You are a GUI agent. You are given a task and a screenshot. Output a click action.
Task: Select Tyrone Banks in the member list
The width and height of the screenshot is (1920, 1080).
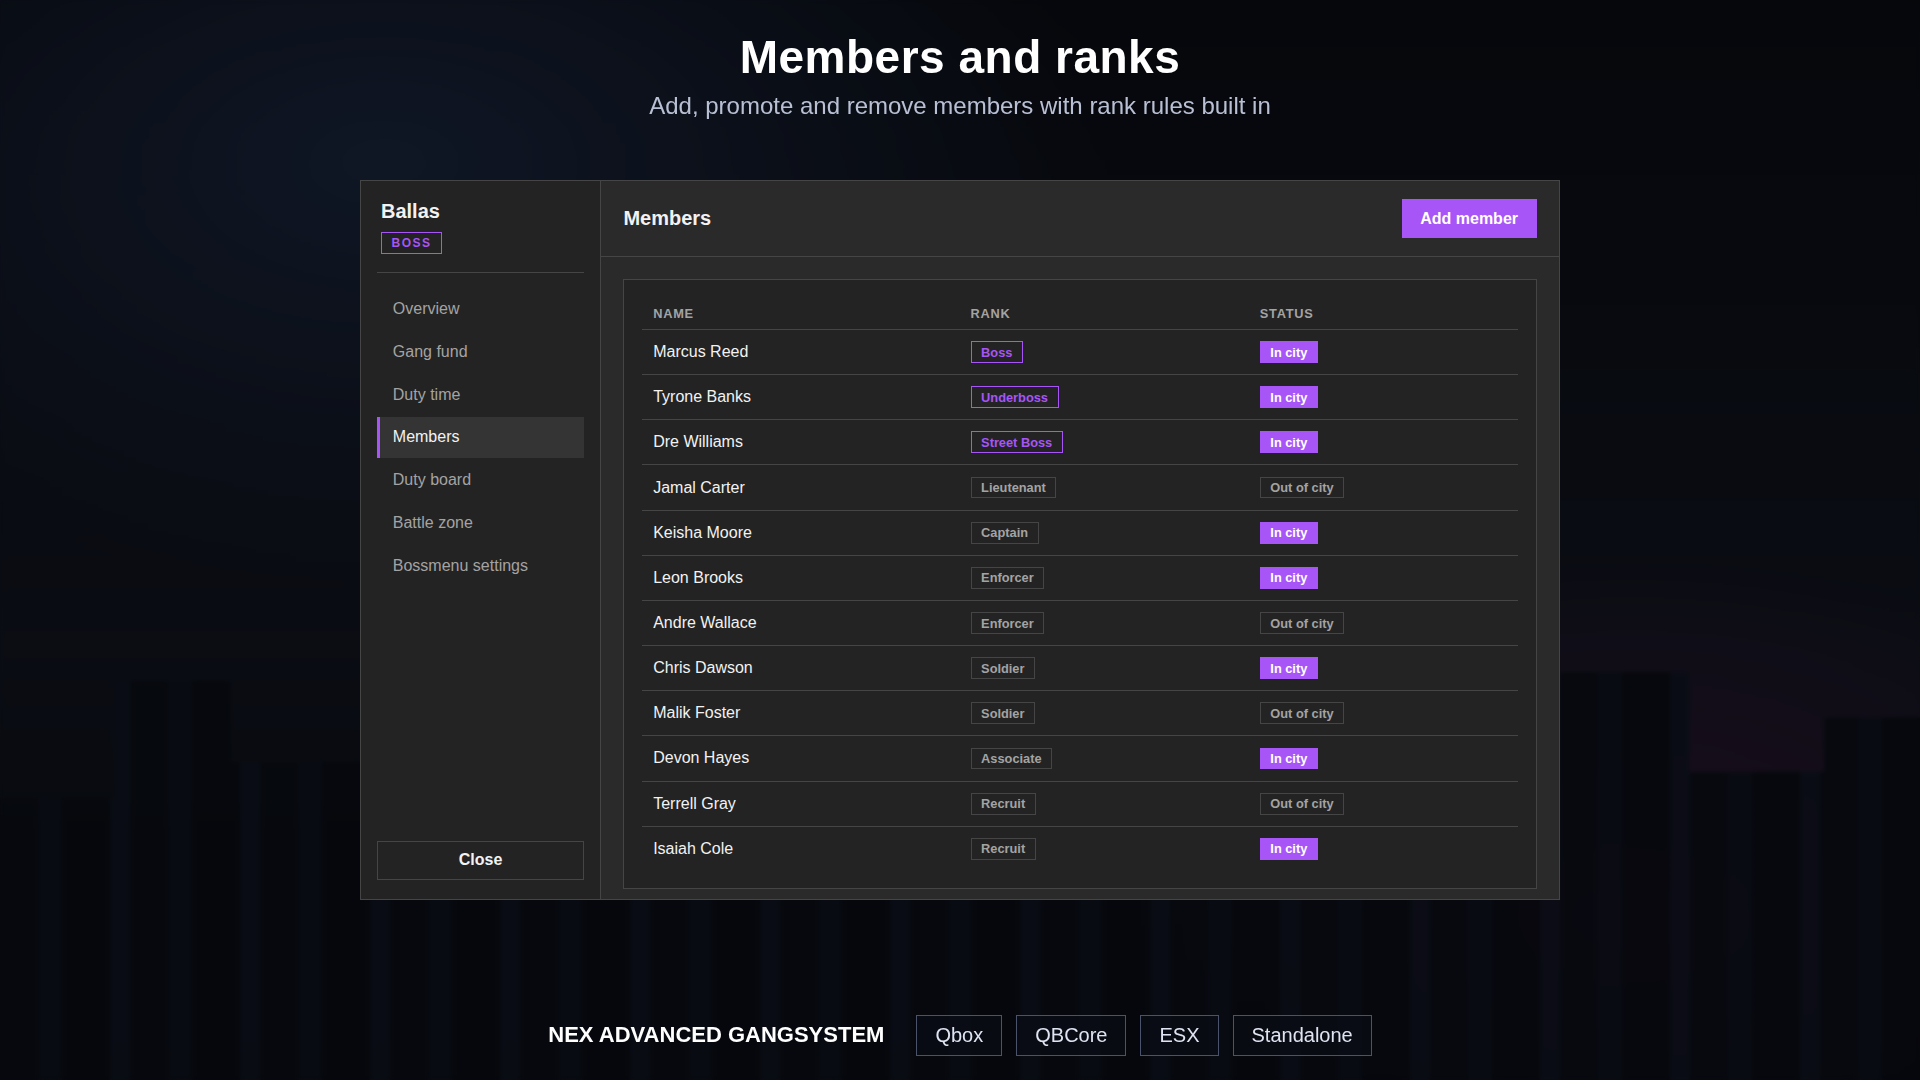[x=701, y=397]
